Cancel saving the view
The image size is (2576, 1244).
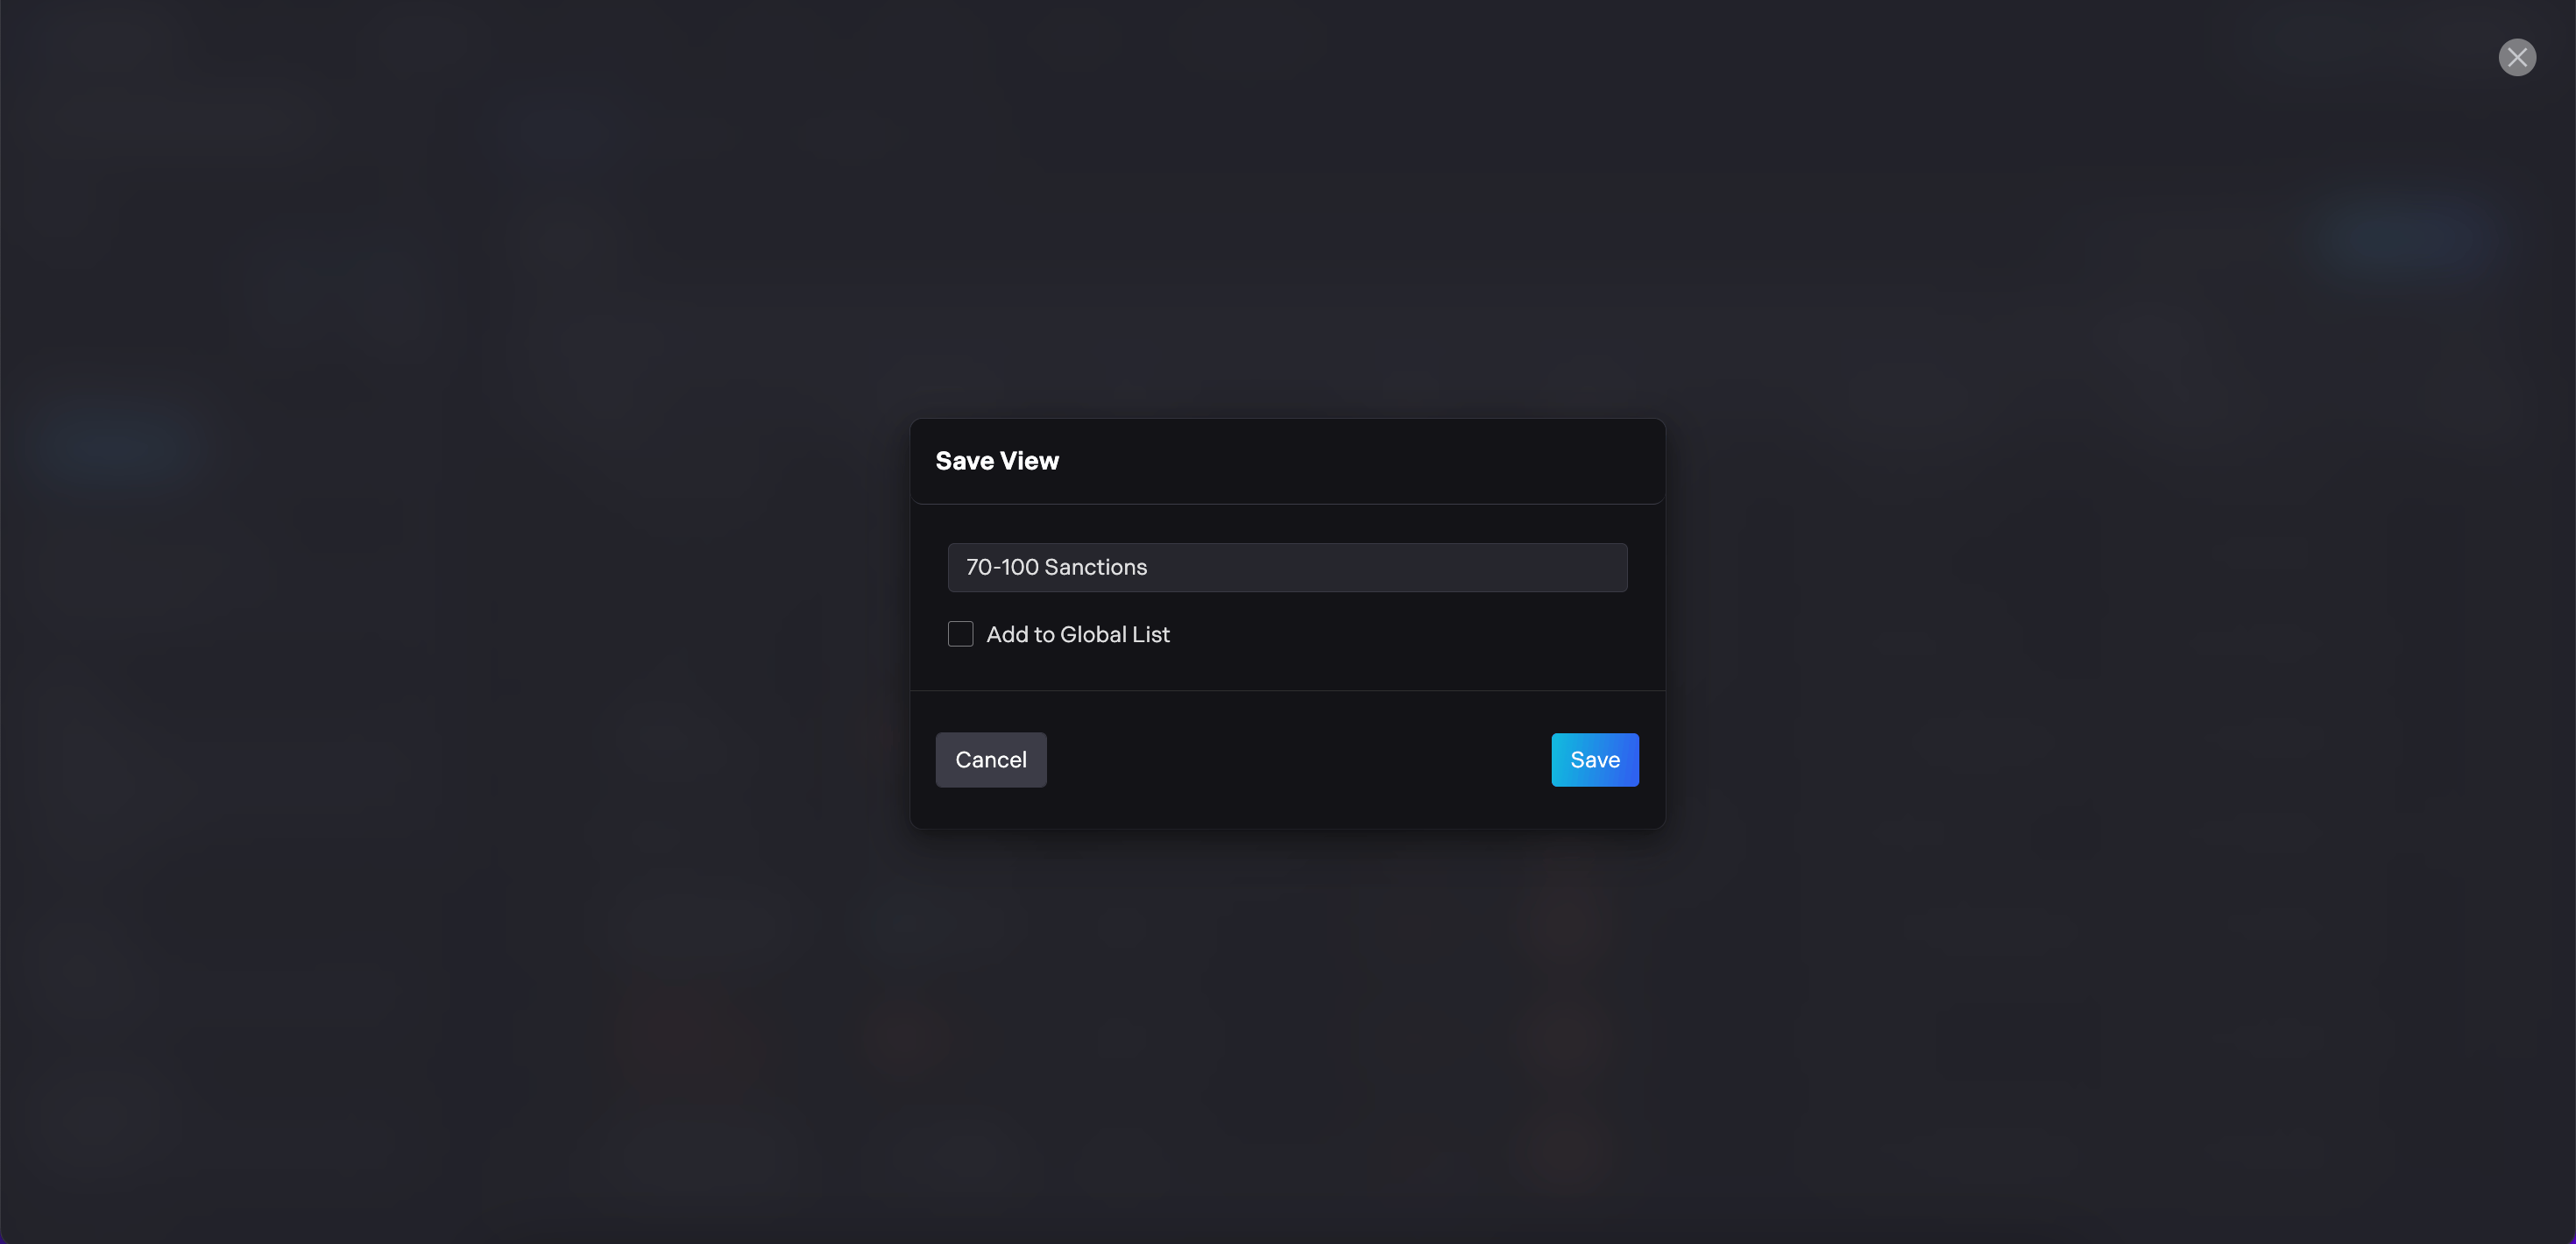[x=991, y=760]
